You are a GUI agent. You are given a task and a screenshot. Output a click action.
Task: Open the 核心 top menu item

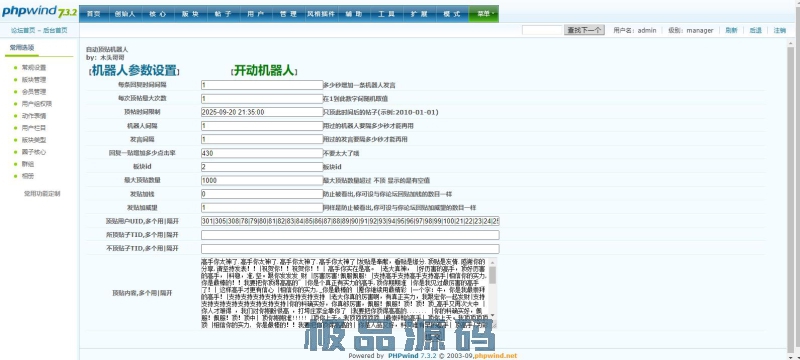point(158,14)
